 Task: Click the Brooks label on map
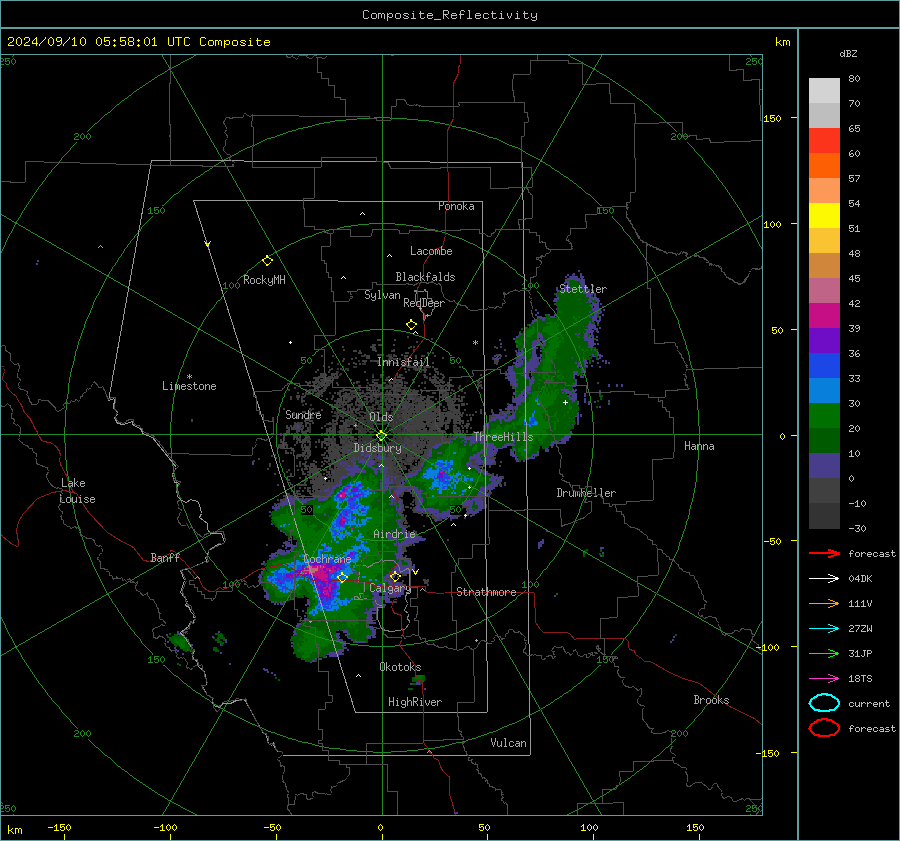(711, 700)
